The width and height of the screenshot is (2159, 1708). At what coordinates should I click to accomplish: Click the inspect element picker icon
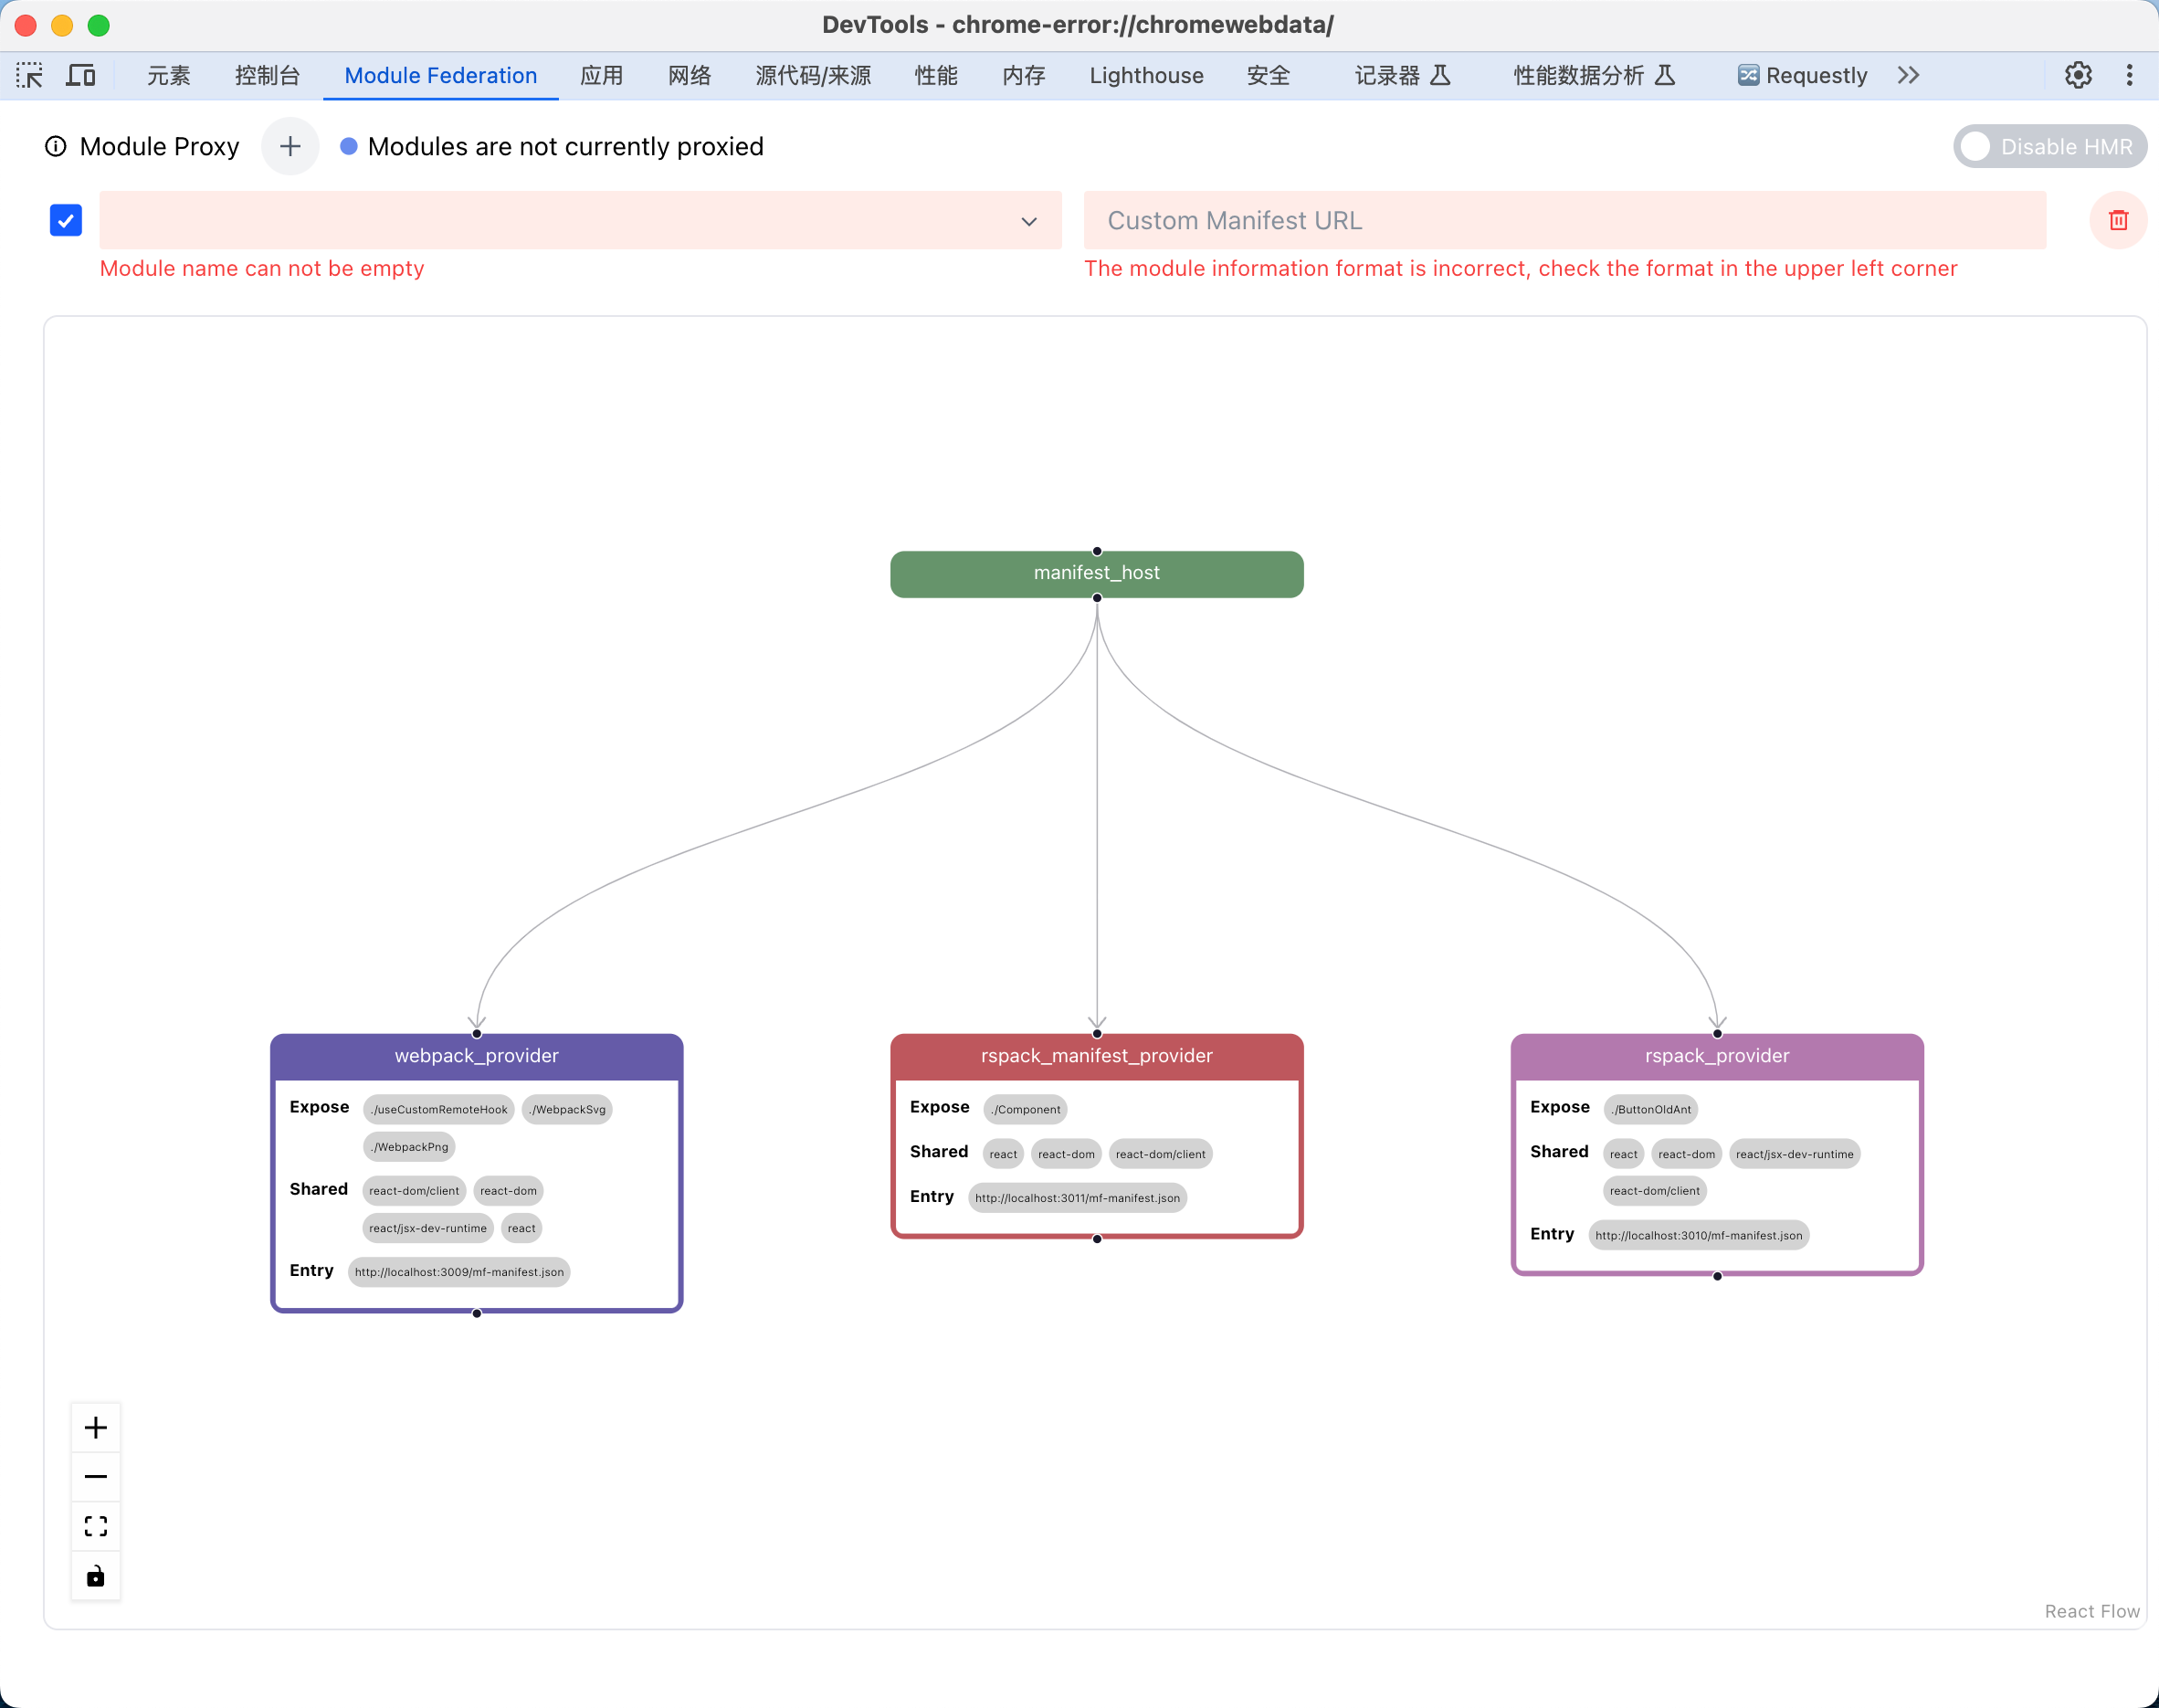tap(29, 76)
